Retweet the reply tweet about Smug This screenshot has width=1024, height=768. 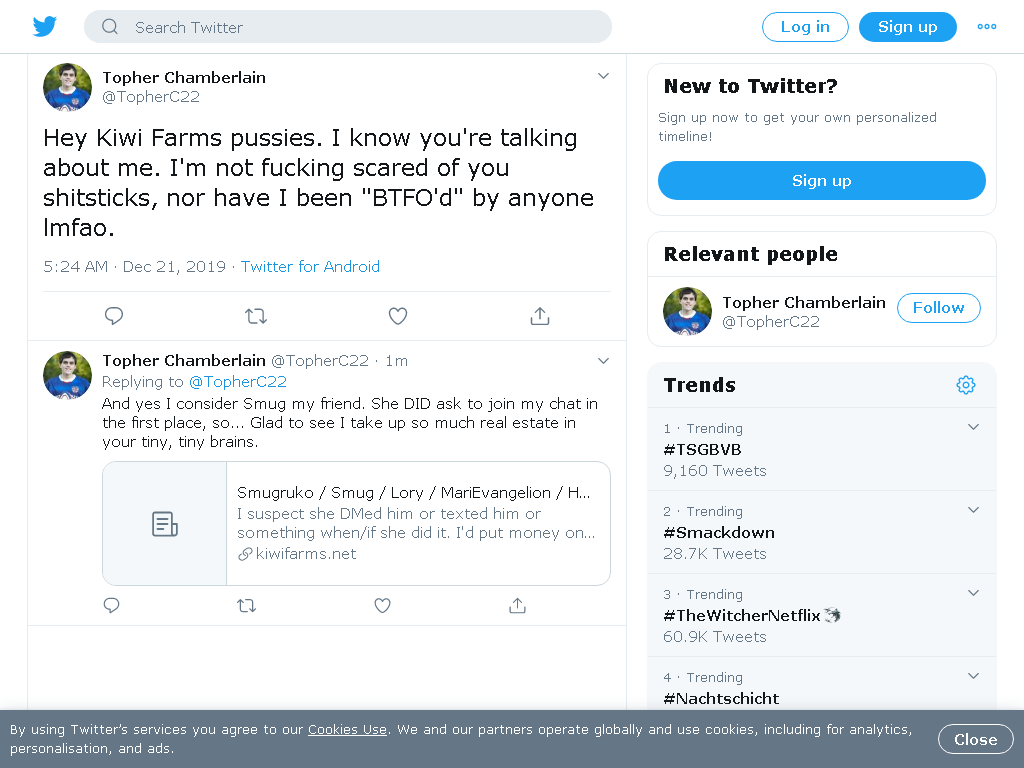tap(247, 605)
